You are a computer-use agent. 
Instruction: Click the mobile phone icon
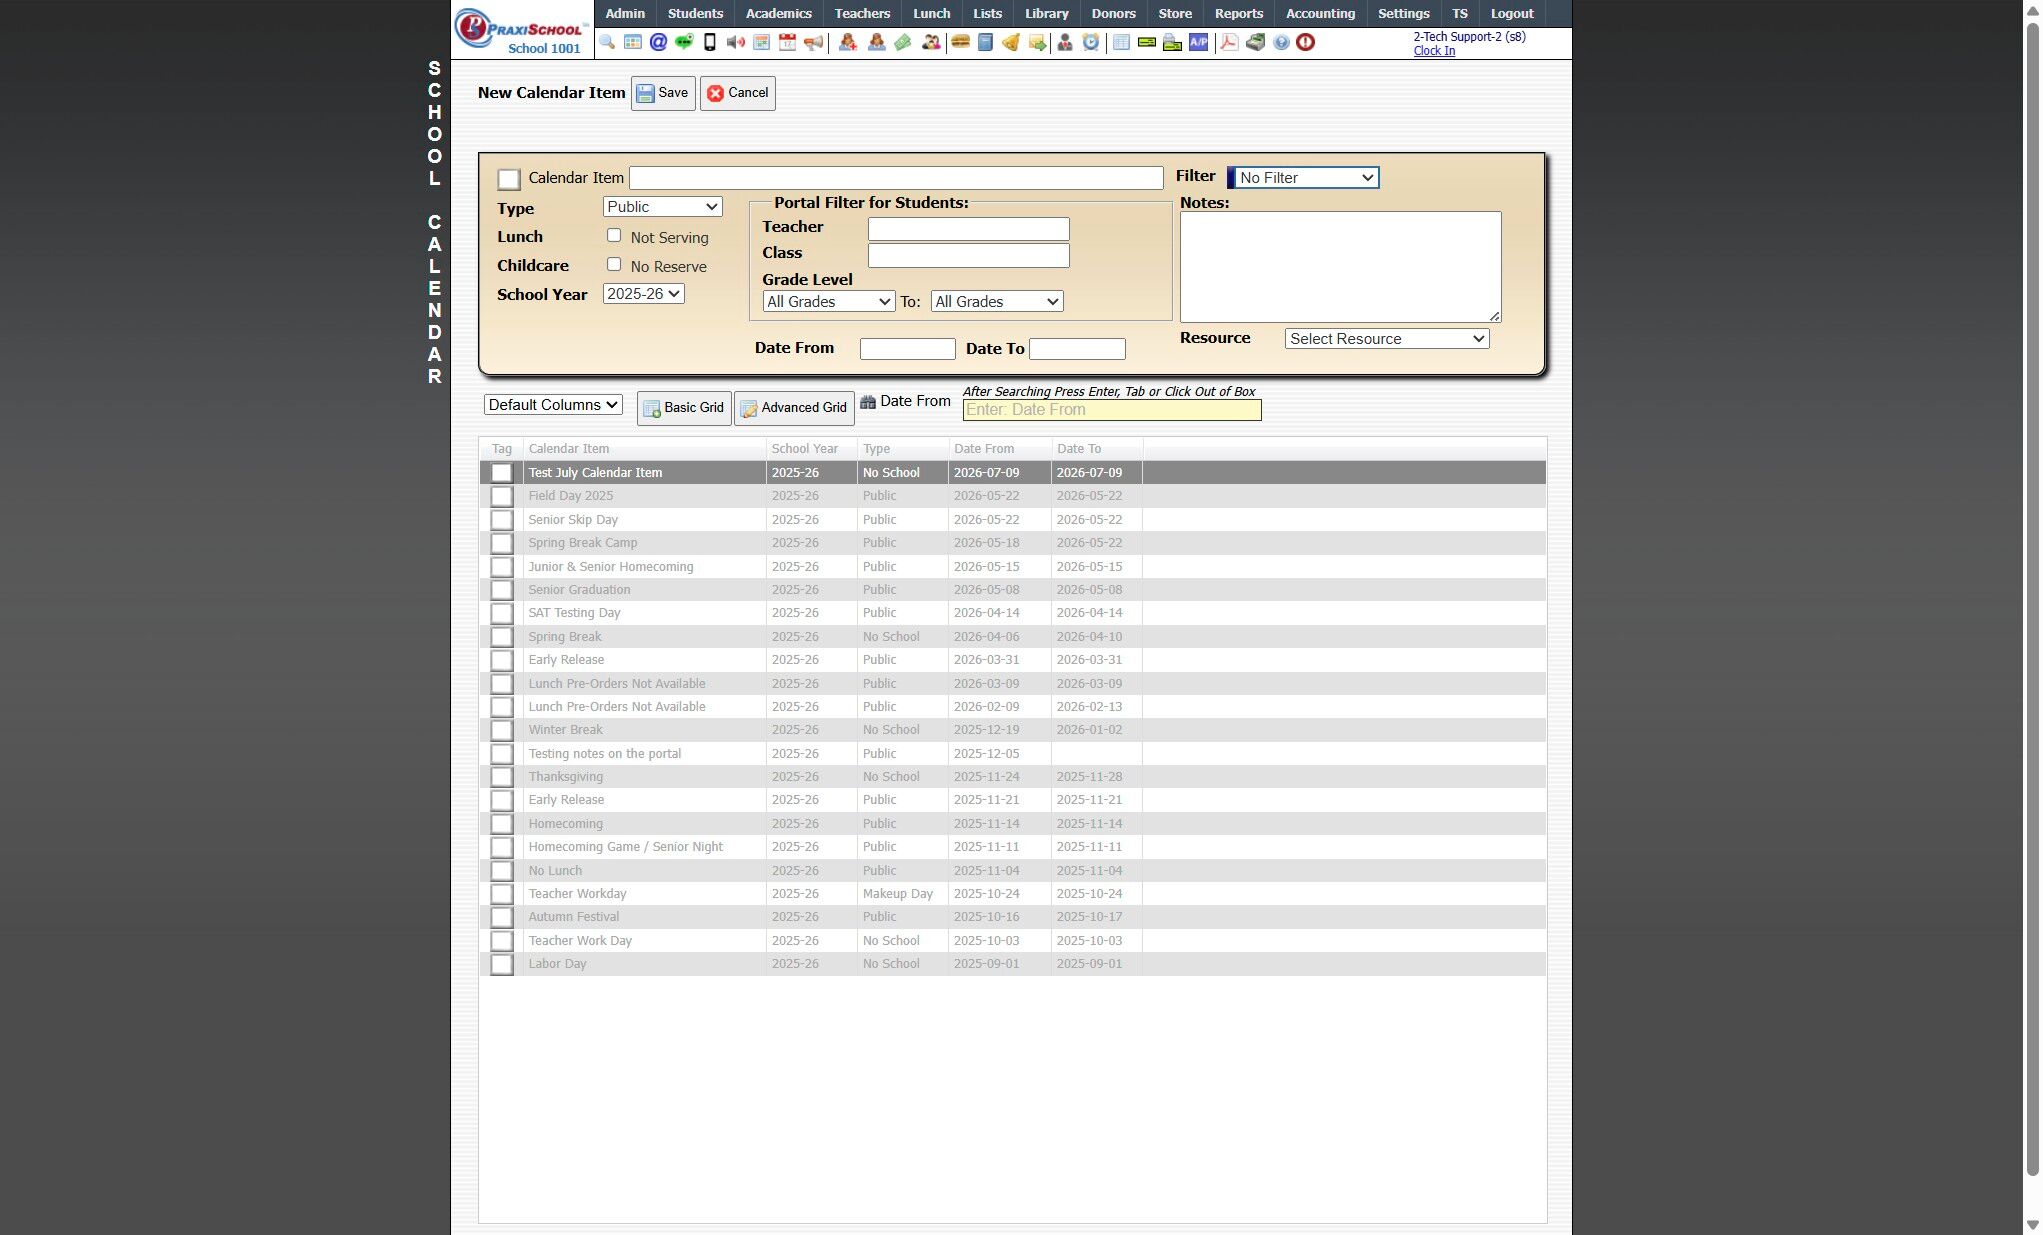click(x=710, y=42)
